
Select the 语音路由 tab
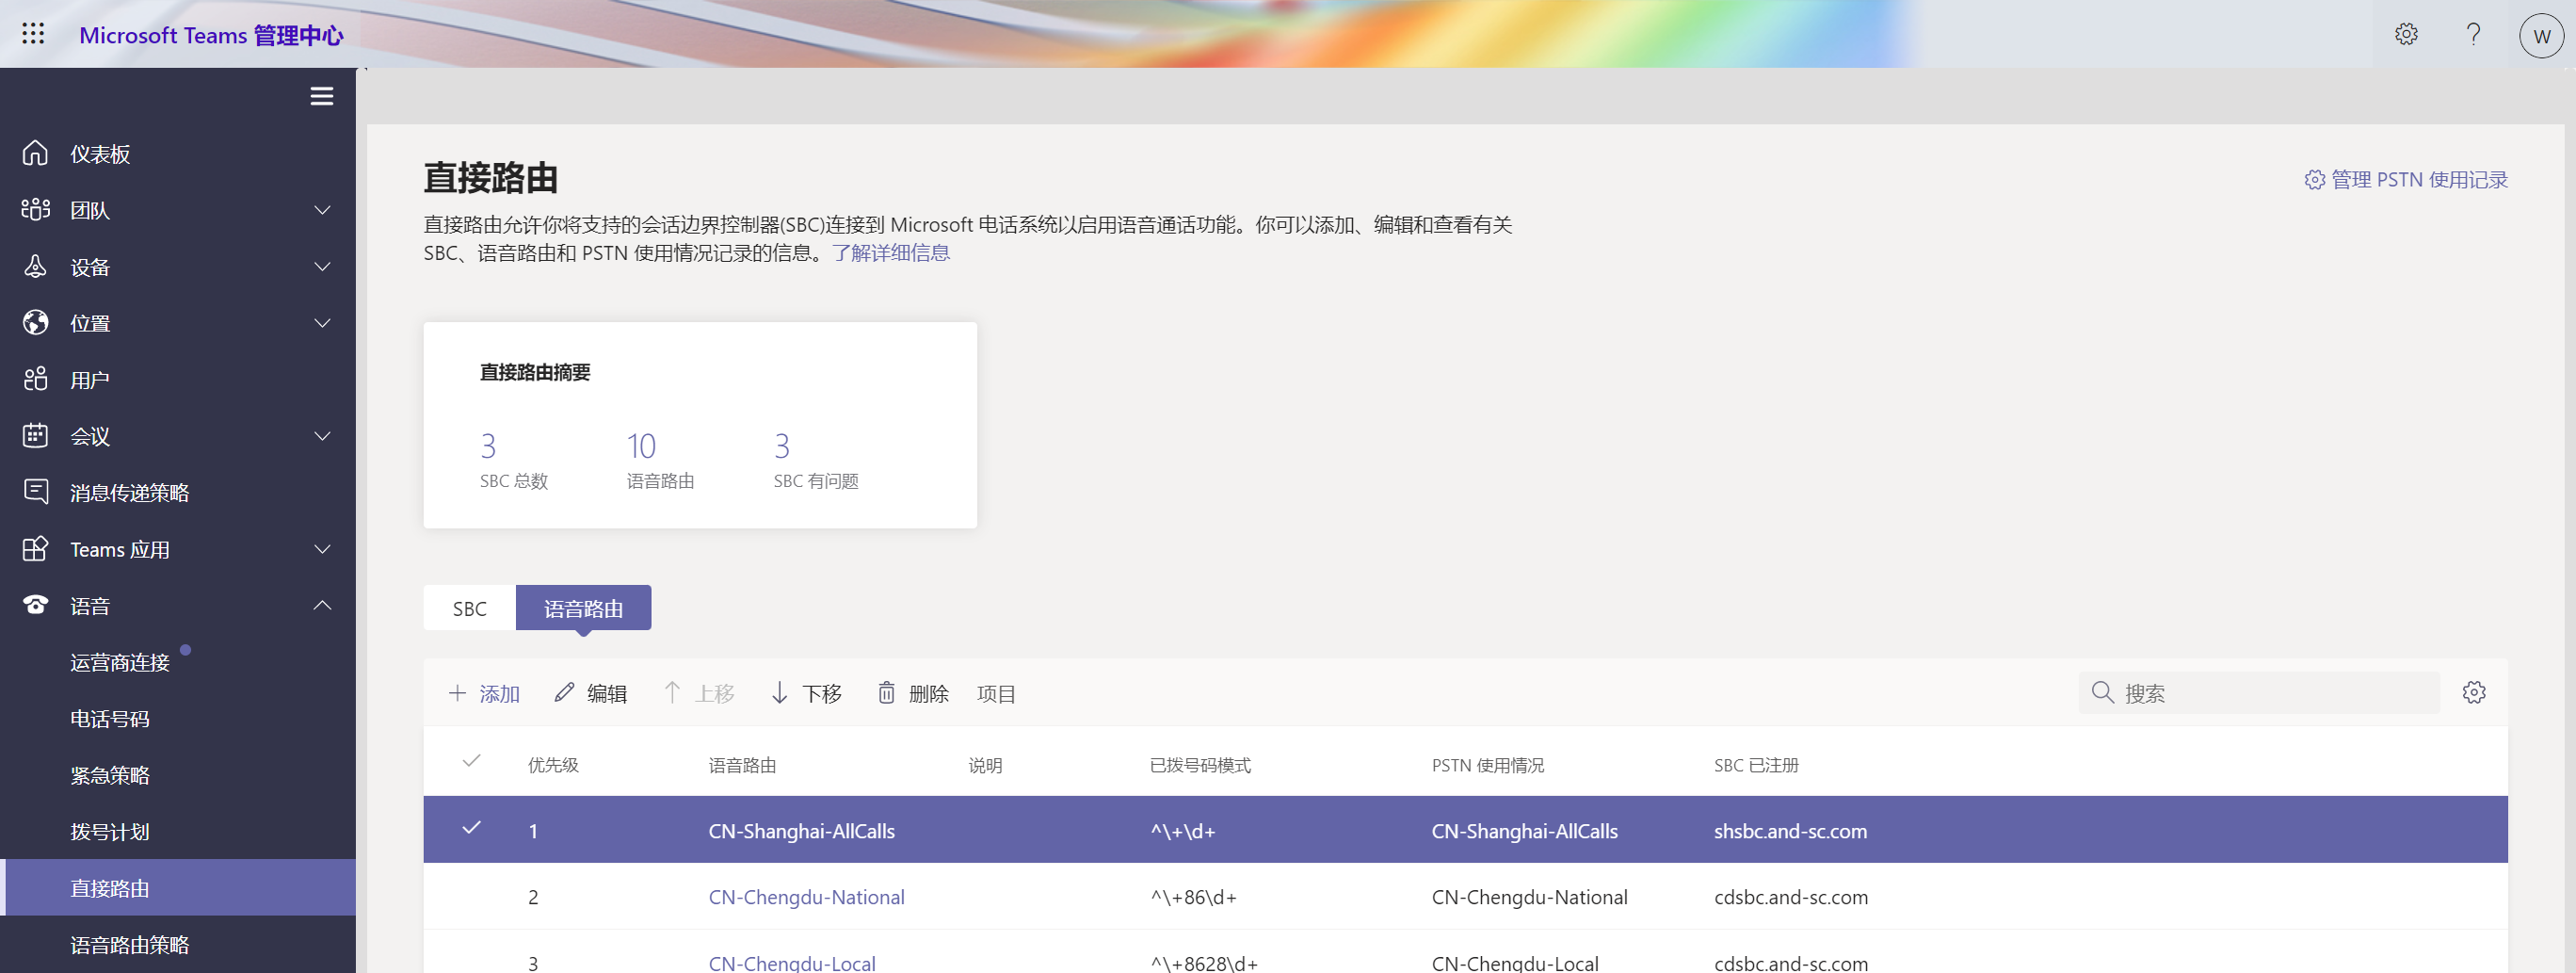coord(583,608)
